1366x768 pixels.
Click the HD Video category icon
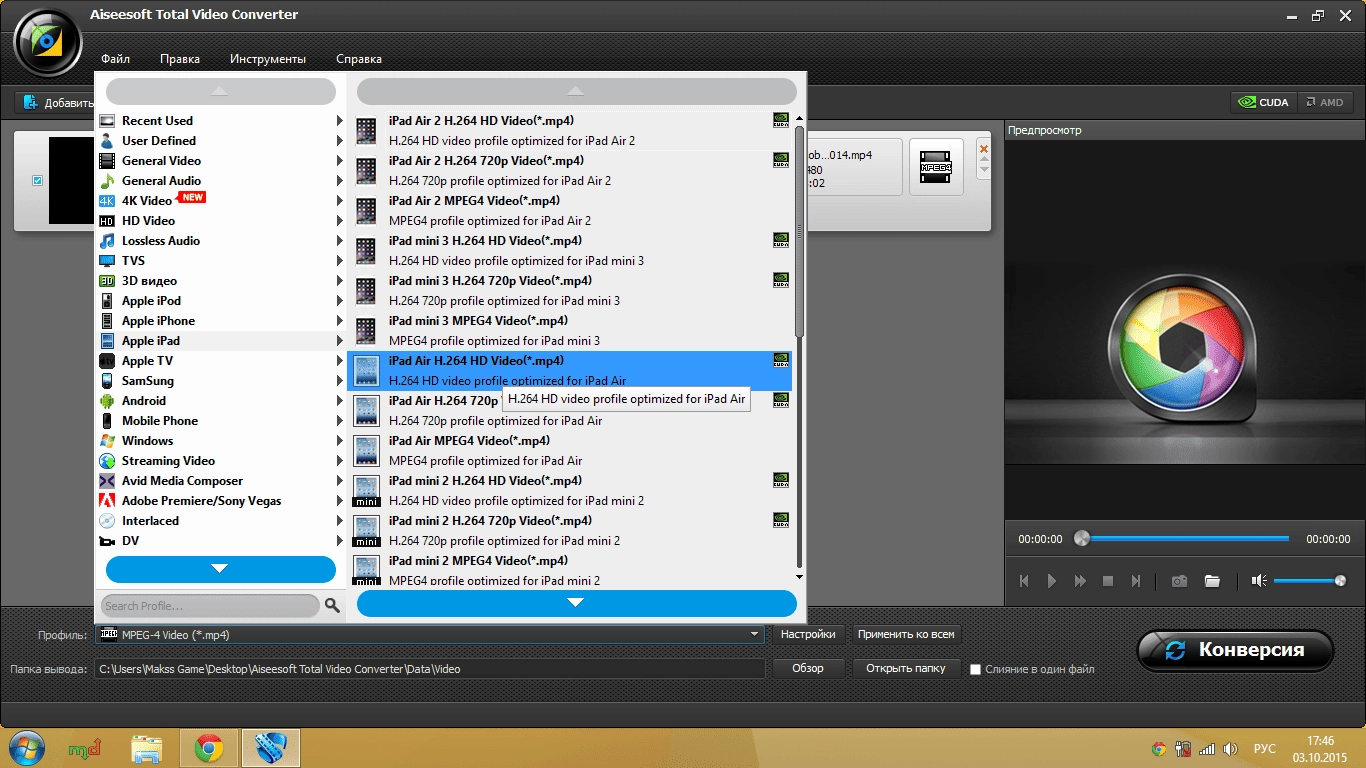pos(107,221)
